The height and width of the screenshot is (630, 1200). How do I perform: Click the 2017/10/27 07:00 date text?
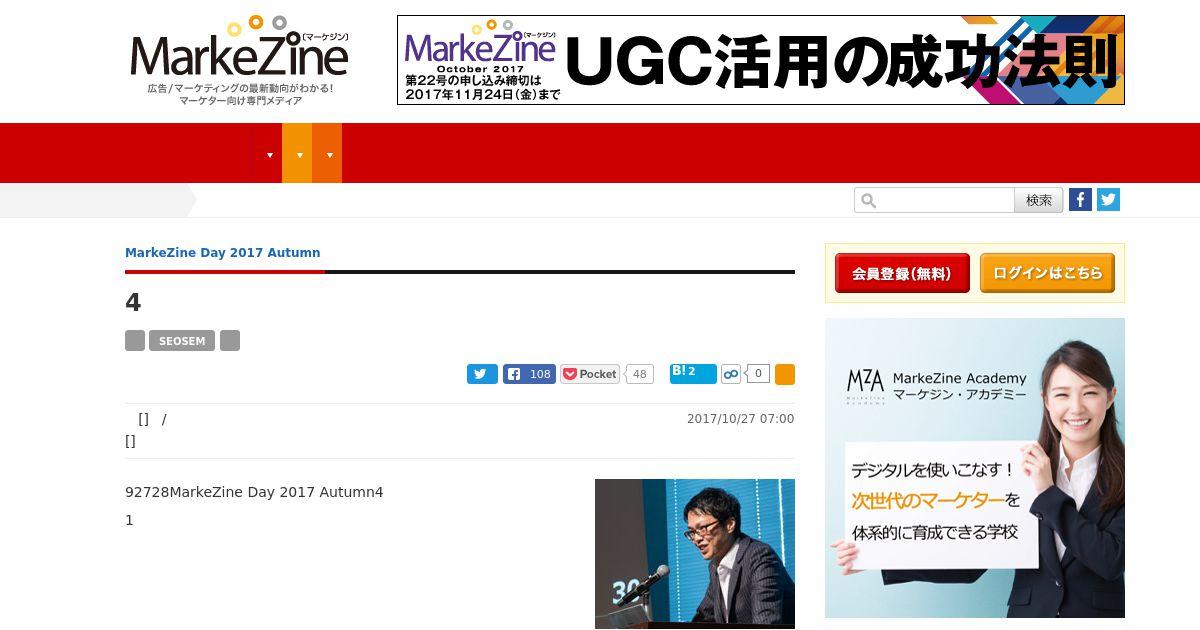click(x=740, y=419)
